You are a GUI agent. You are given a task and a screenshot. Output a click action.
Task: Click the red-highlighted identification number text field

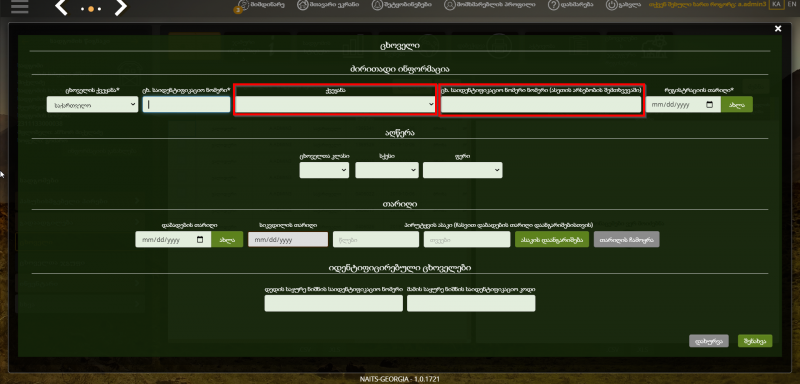[x=541, y=105]
